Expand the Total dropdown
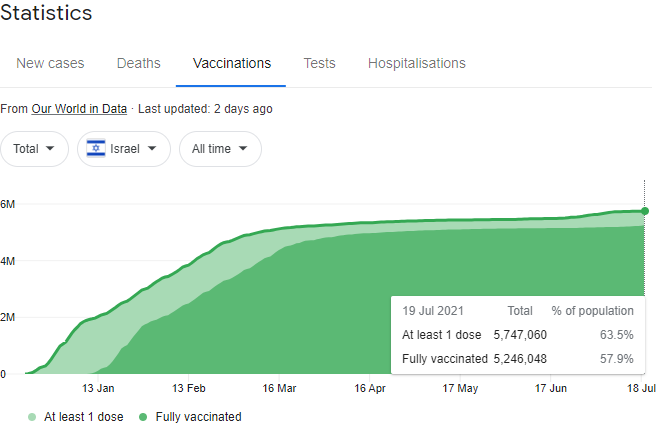 (x=34, y=149)
